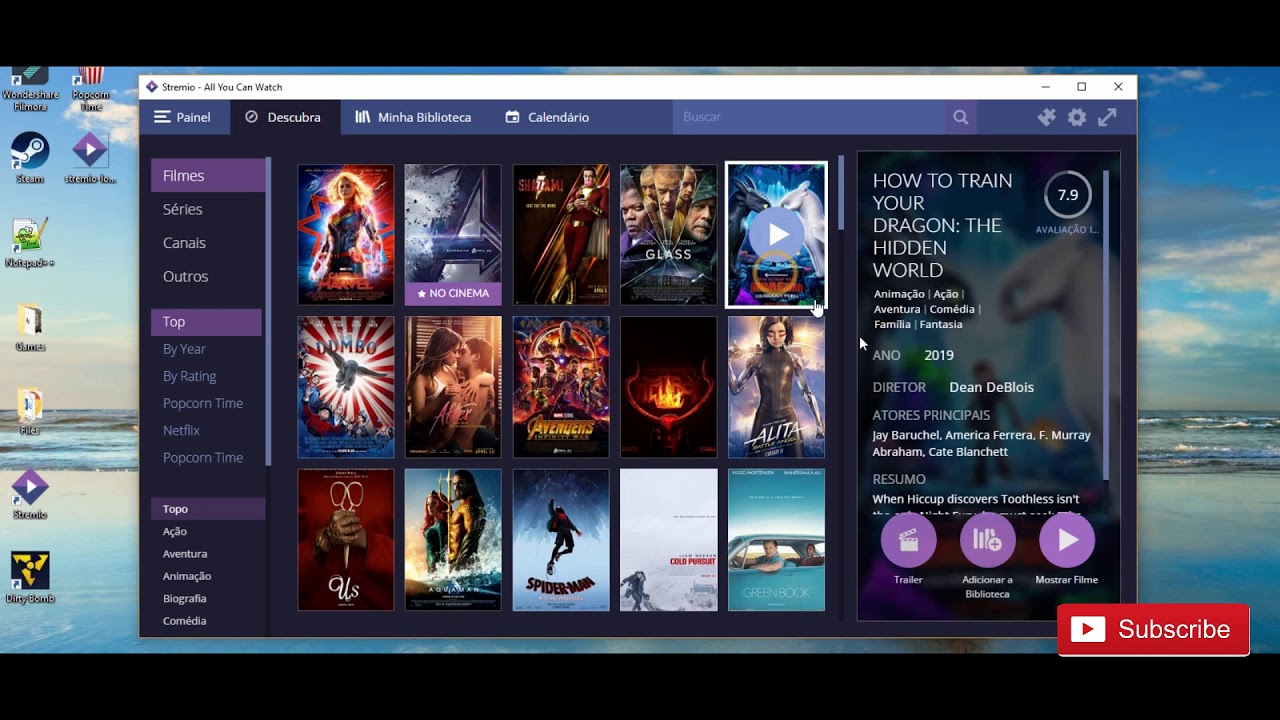The image size is (1280, 720).
Task: Select the Avengers poster labeled No Cinema
Action: 453,235
